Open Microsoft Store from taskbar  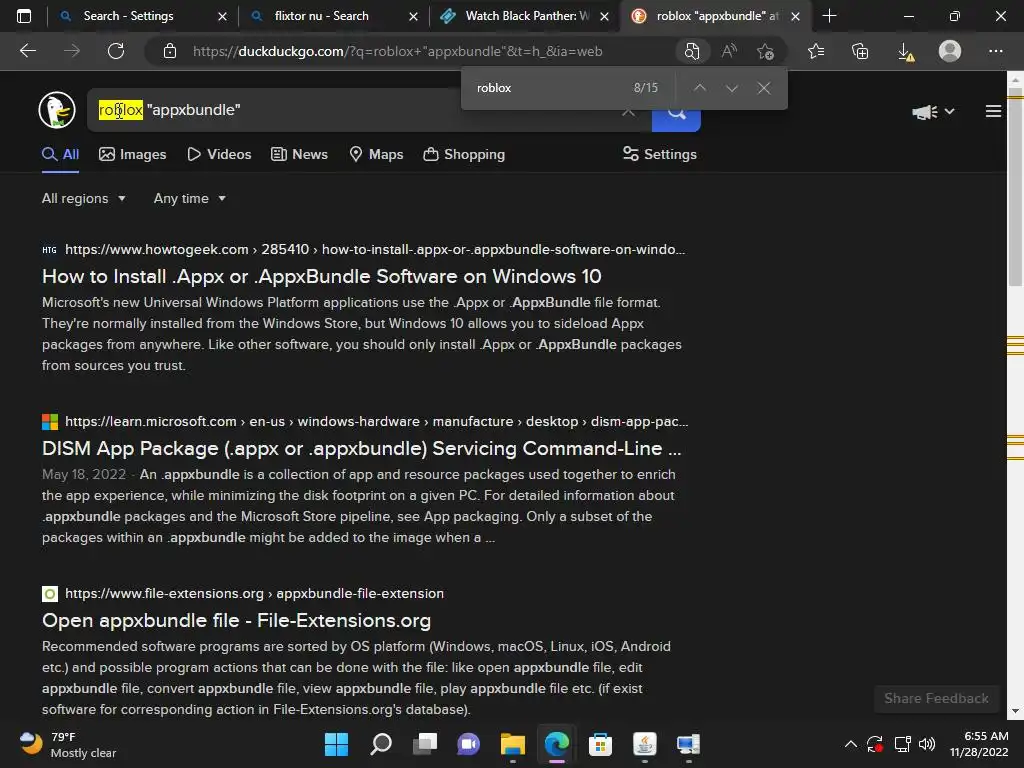pyautogui.click(x=600, y=744)
